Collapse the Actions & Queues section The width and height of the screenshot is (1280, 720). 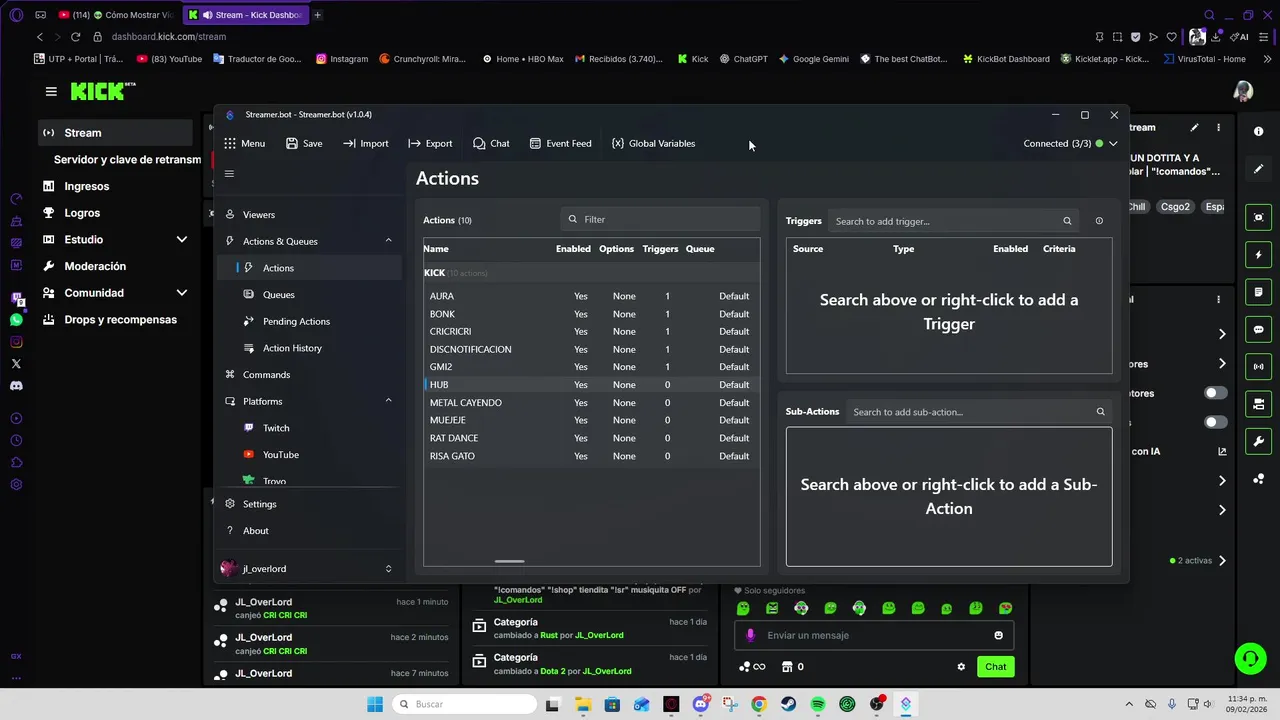coord(388,241)
